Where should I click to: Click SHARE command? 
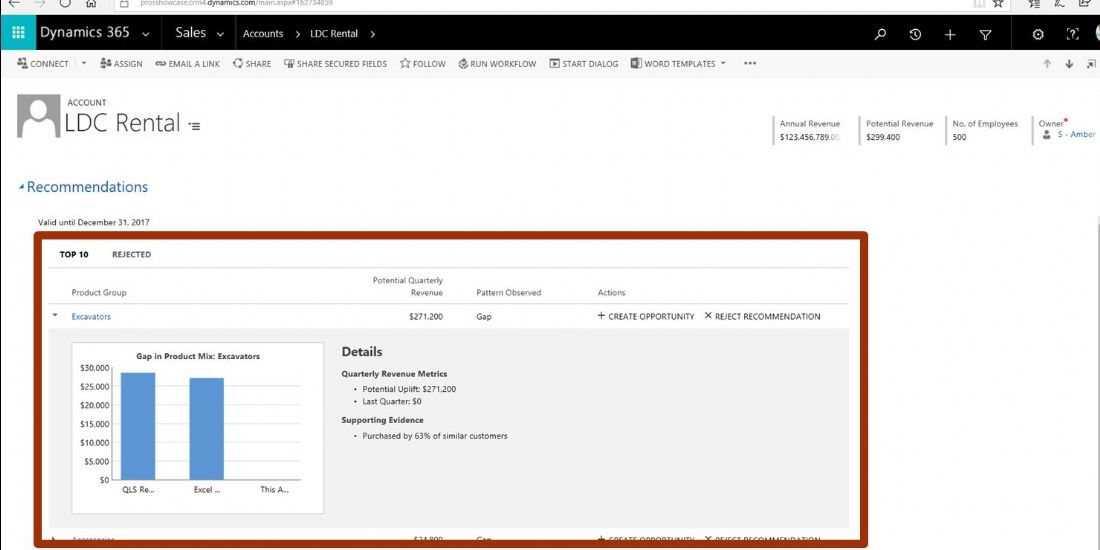pos(252,63)
